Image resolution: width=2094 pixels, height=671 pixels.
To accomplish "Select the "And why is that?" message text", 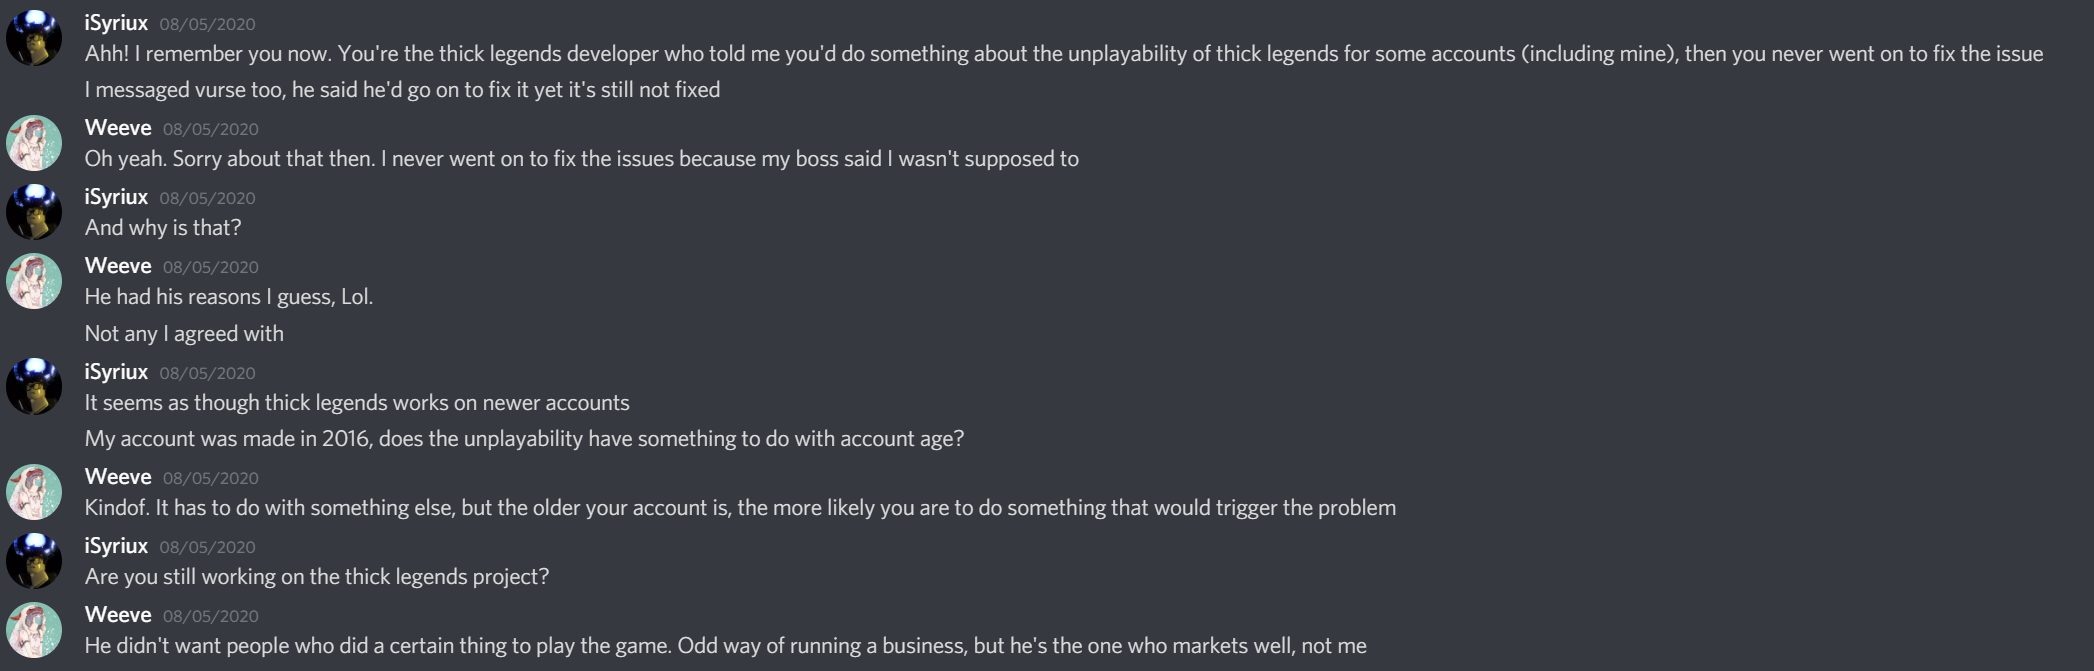I will (163, 228).
